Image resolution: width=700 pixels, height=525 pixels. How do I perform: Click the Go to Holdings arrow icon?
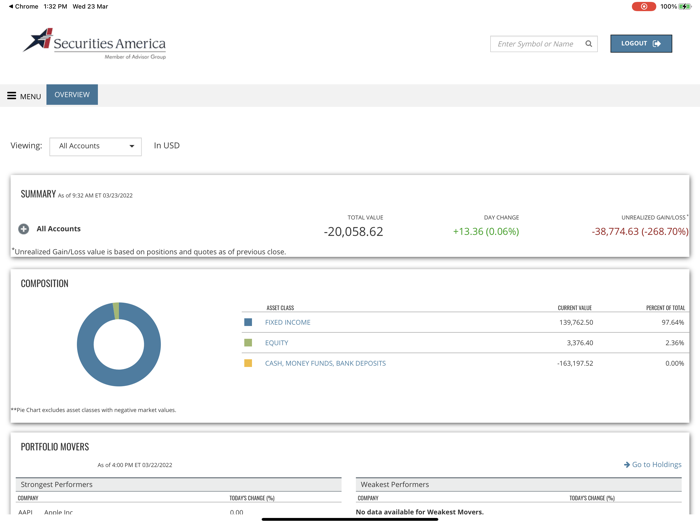[627, 465]
